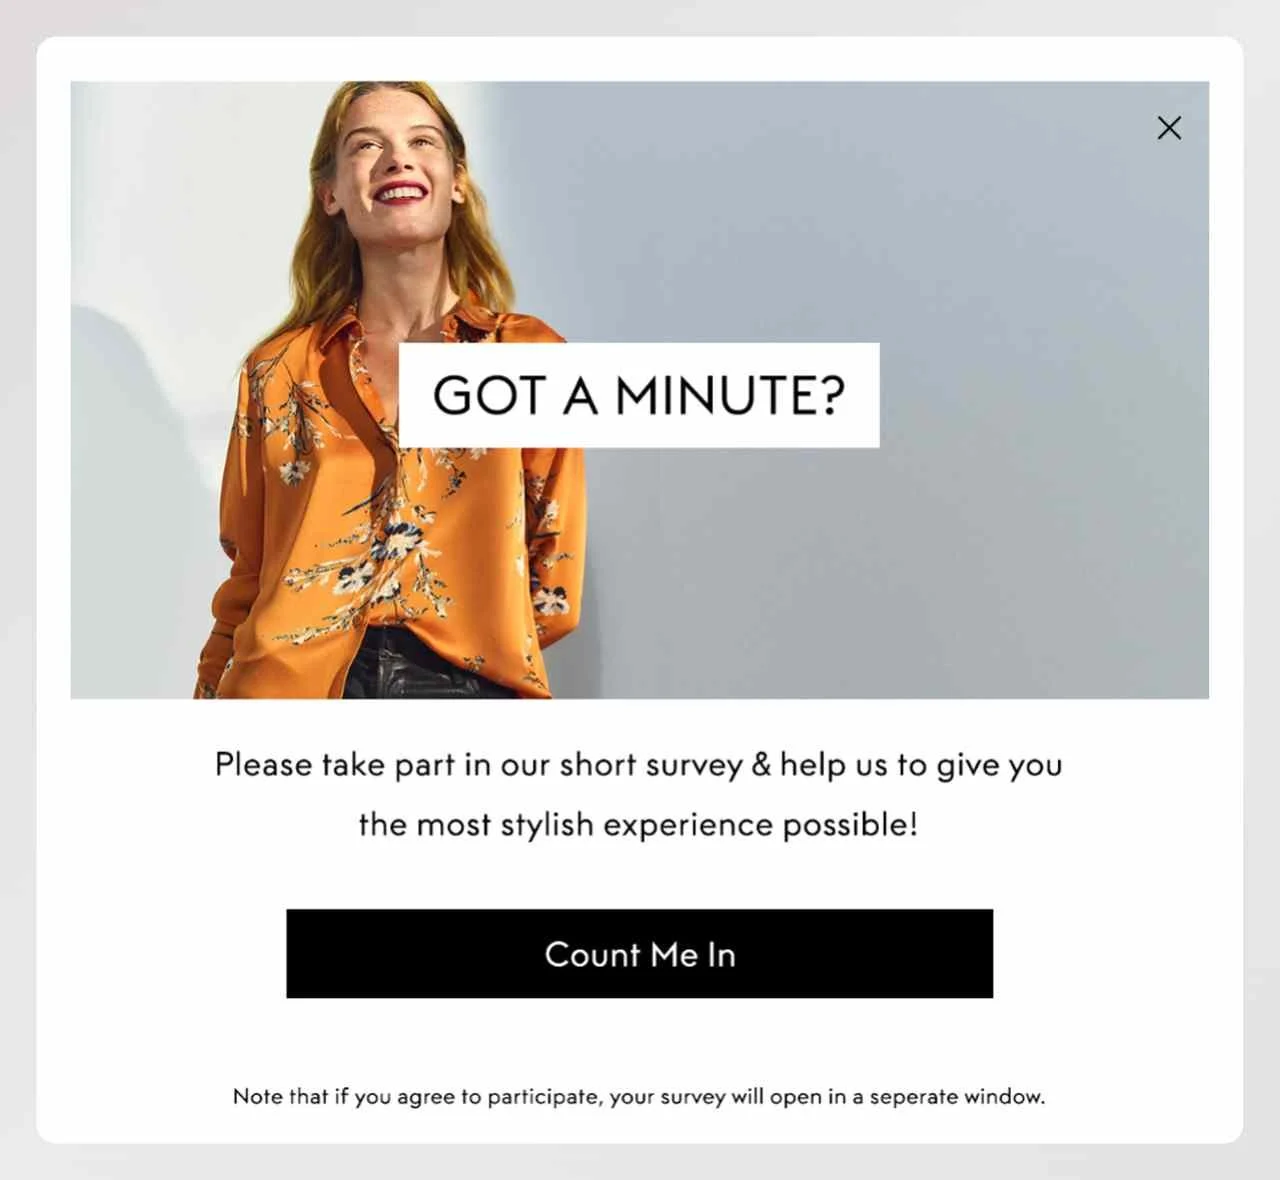Click the note about a seperate window
Screen dimensions: 1280x1180
(x=638, y=1096)
